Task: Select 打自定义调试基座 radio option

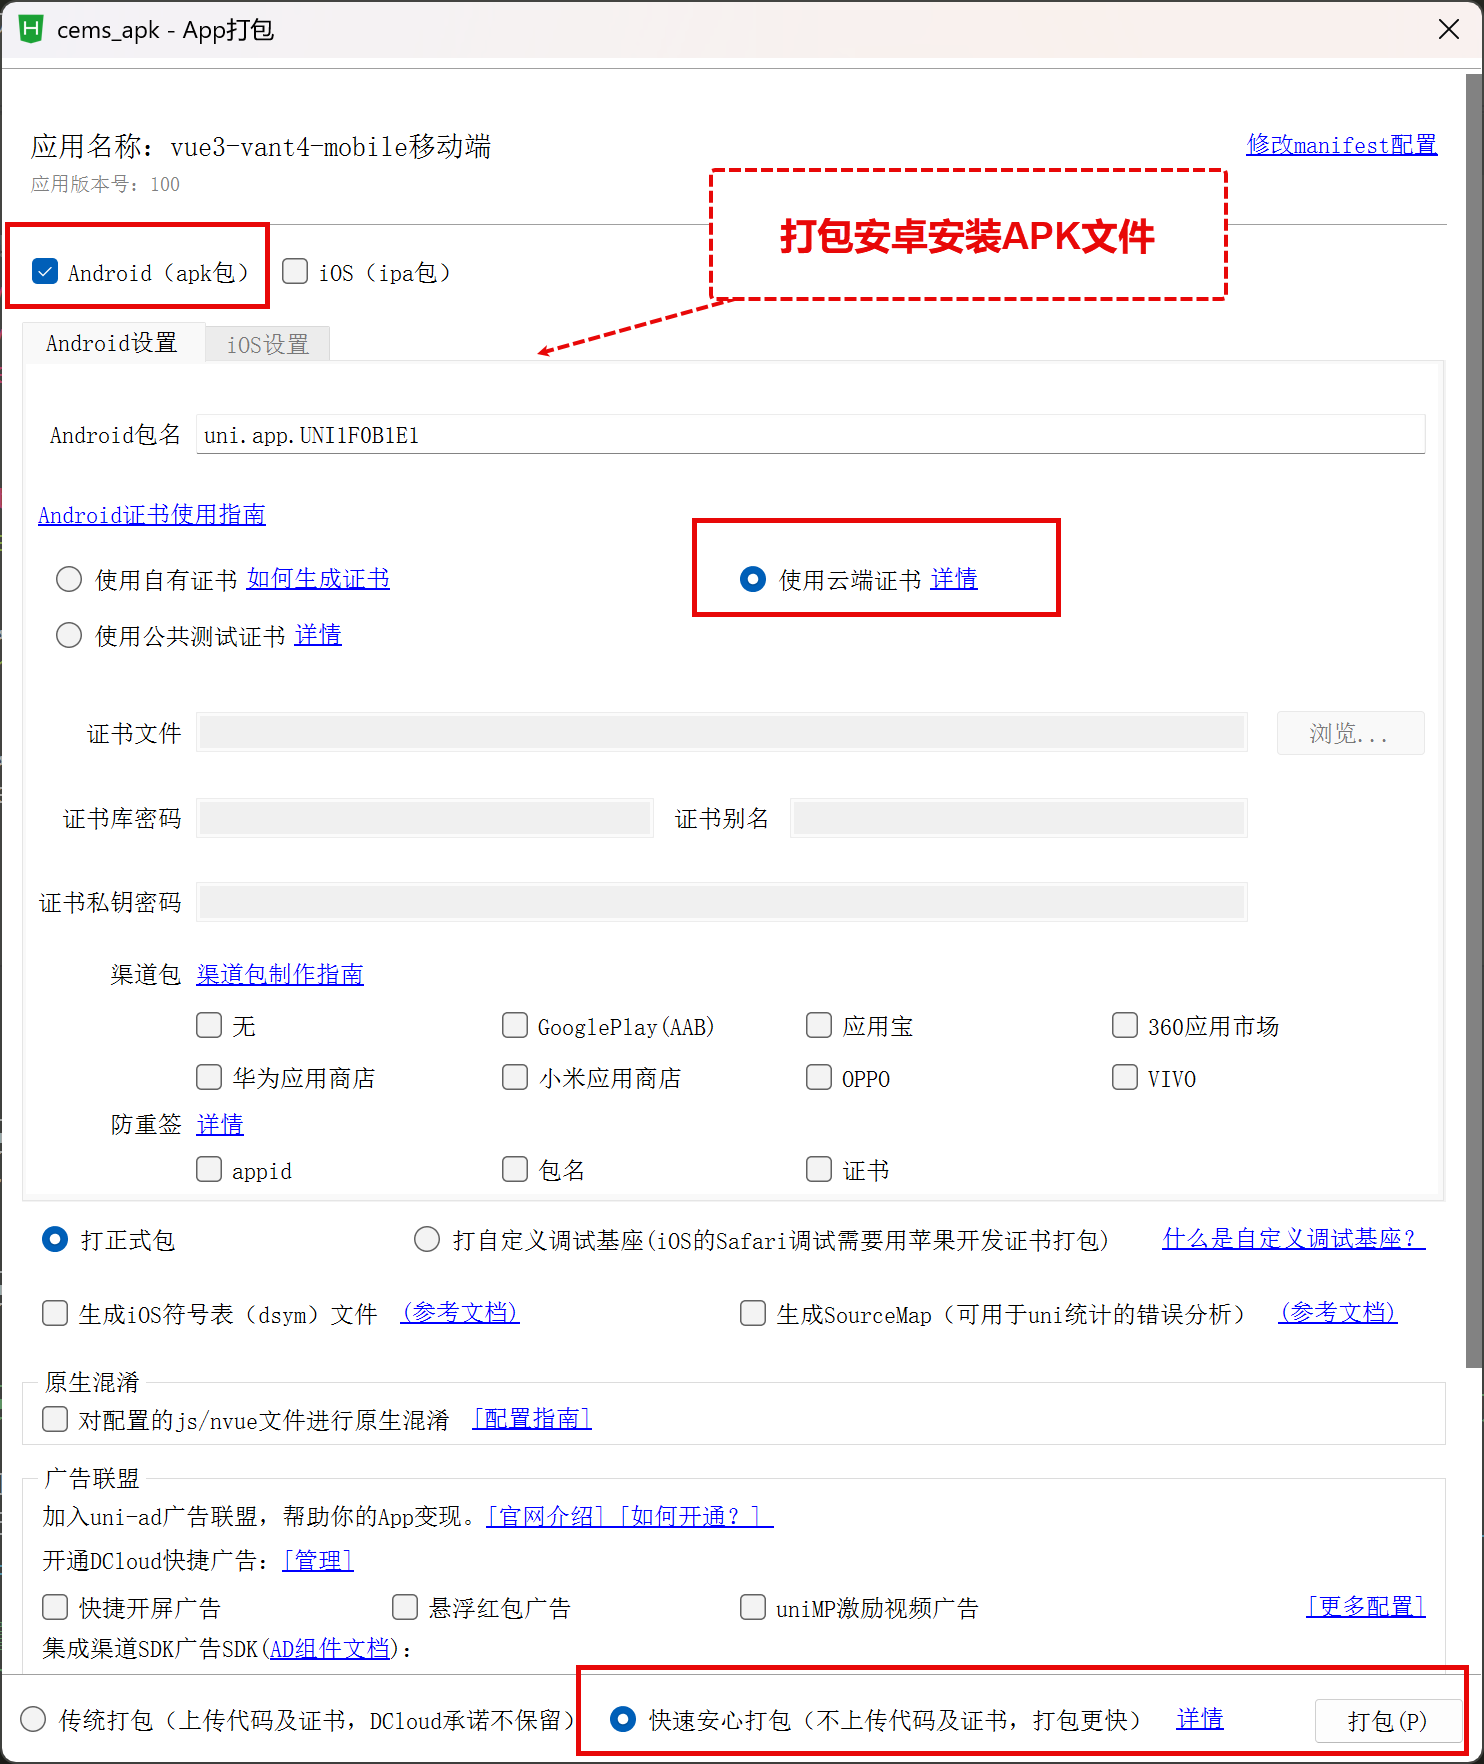Action: [427, 1240]
